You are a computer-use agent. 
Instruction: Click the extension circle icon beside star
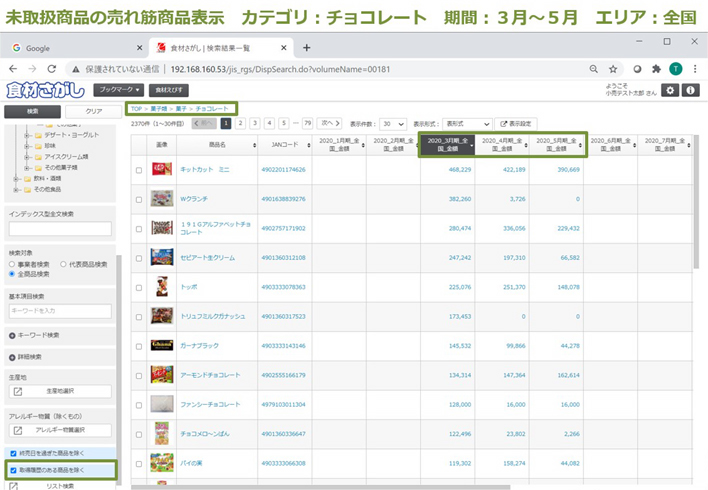637,69
